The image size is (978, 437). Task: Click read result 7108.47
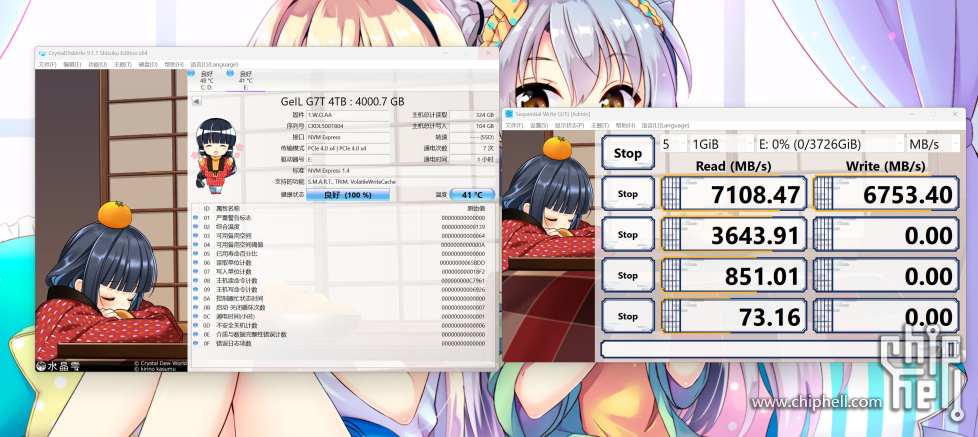(x=734, y=193)
